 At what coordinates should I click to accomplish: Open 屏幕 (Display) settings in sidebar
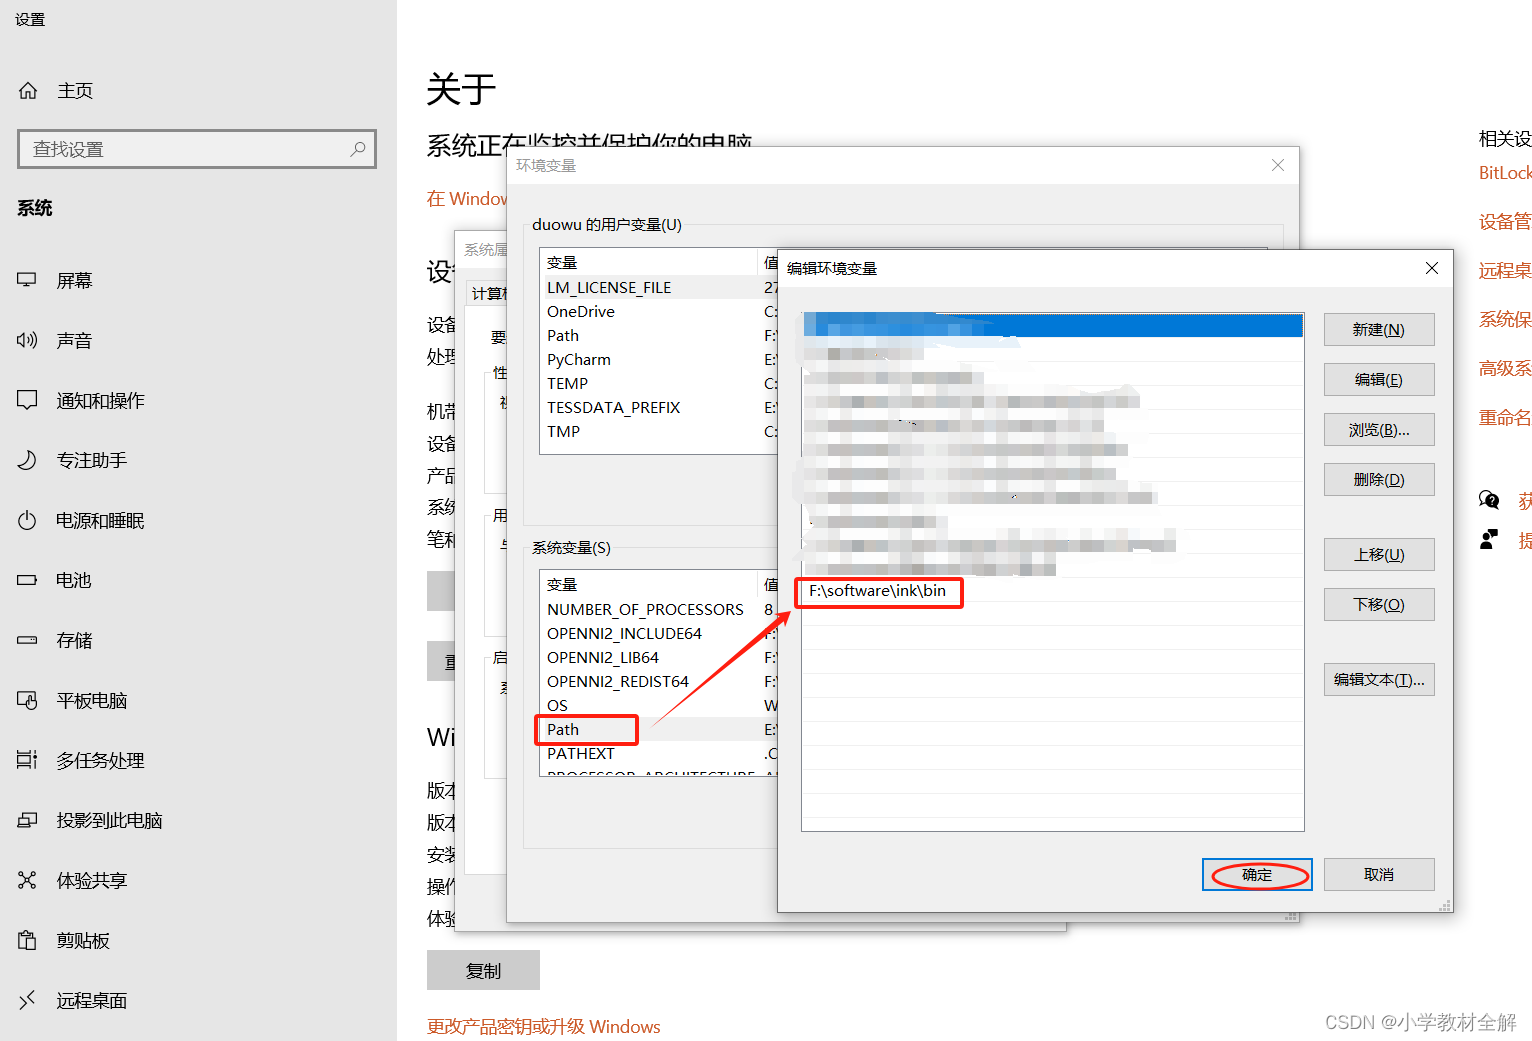74,280
